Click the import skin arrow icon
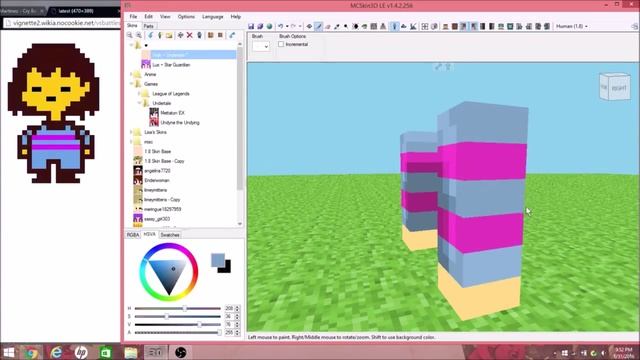640x360 pixels. pyautogui.click(x=150, y=36)
